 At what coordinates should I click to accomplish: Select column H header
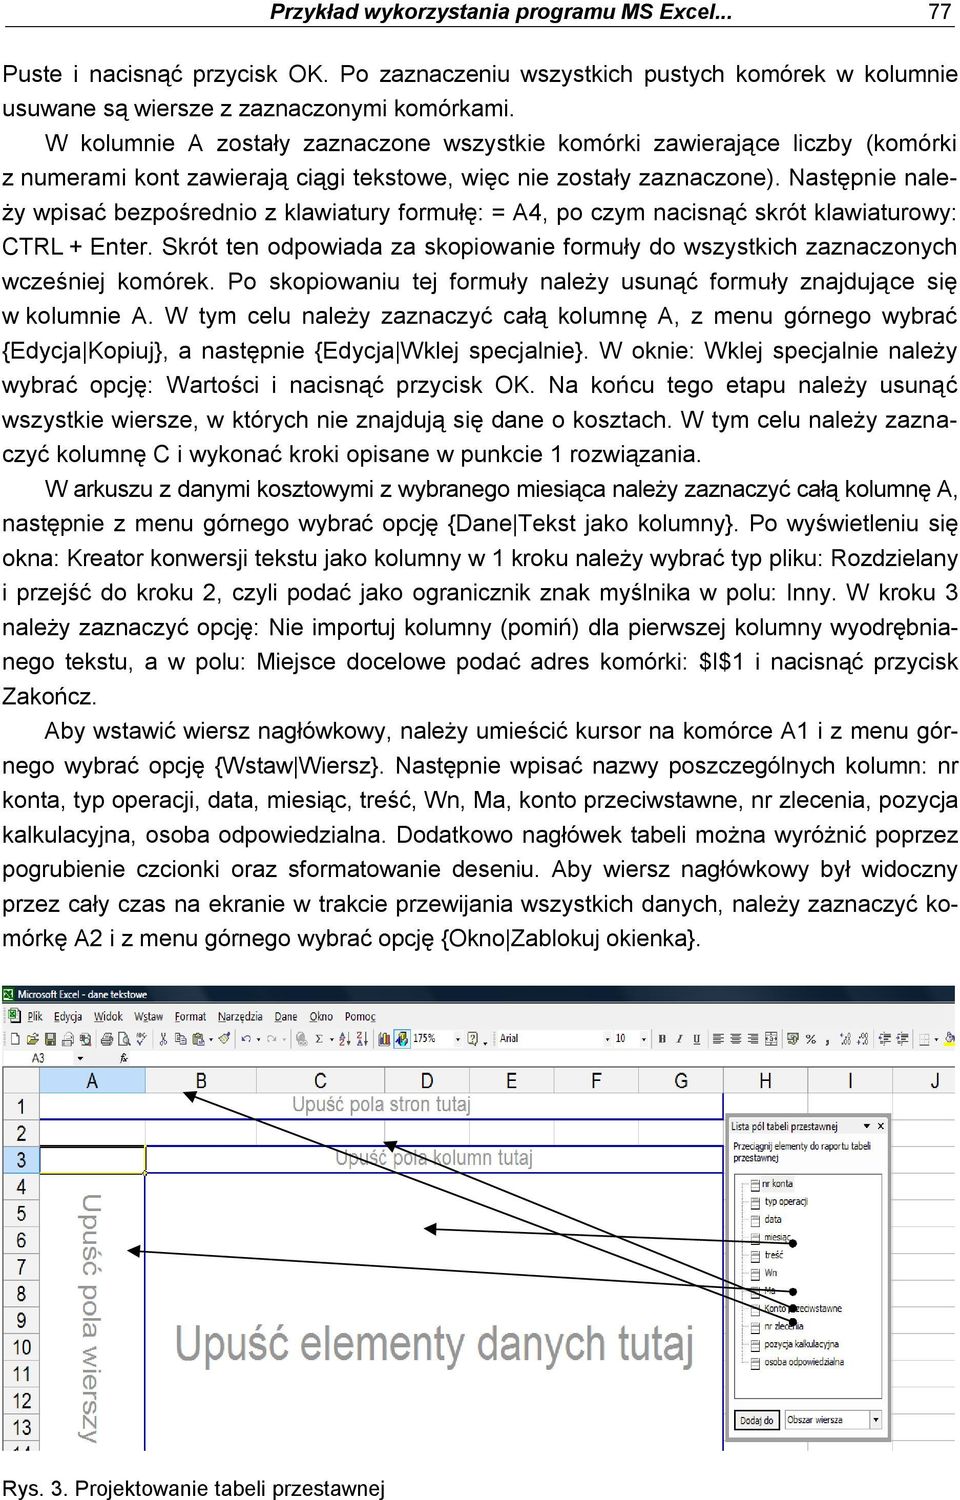765,1081
